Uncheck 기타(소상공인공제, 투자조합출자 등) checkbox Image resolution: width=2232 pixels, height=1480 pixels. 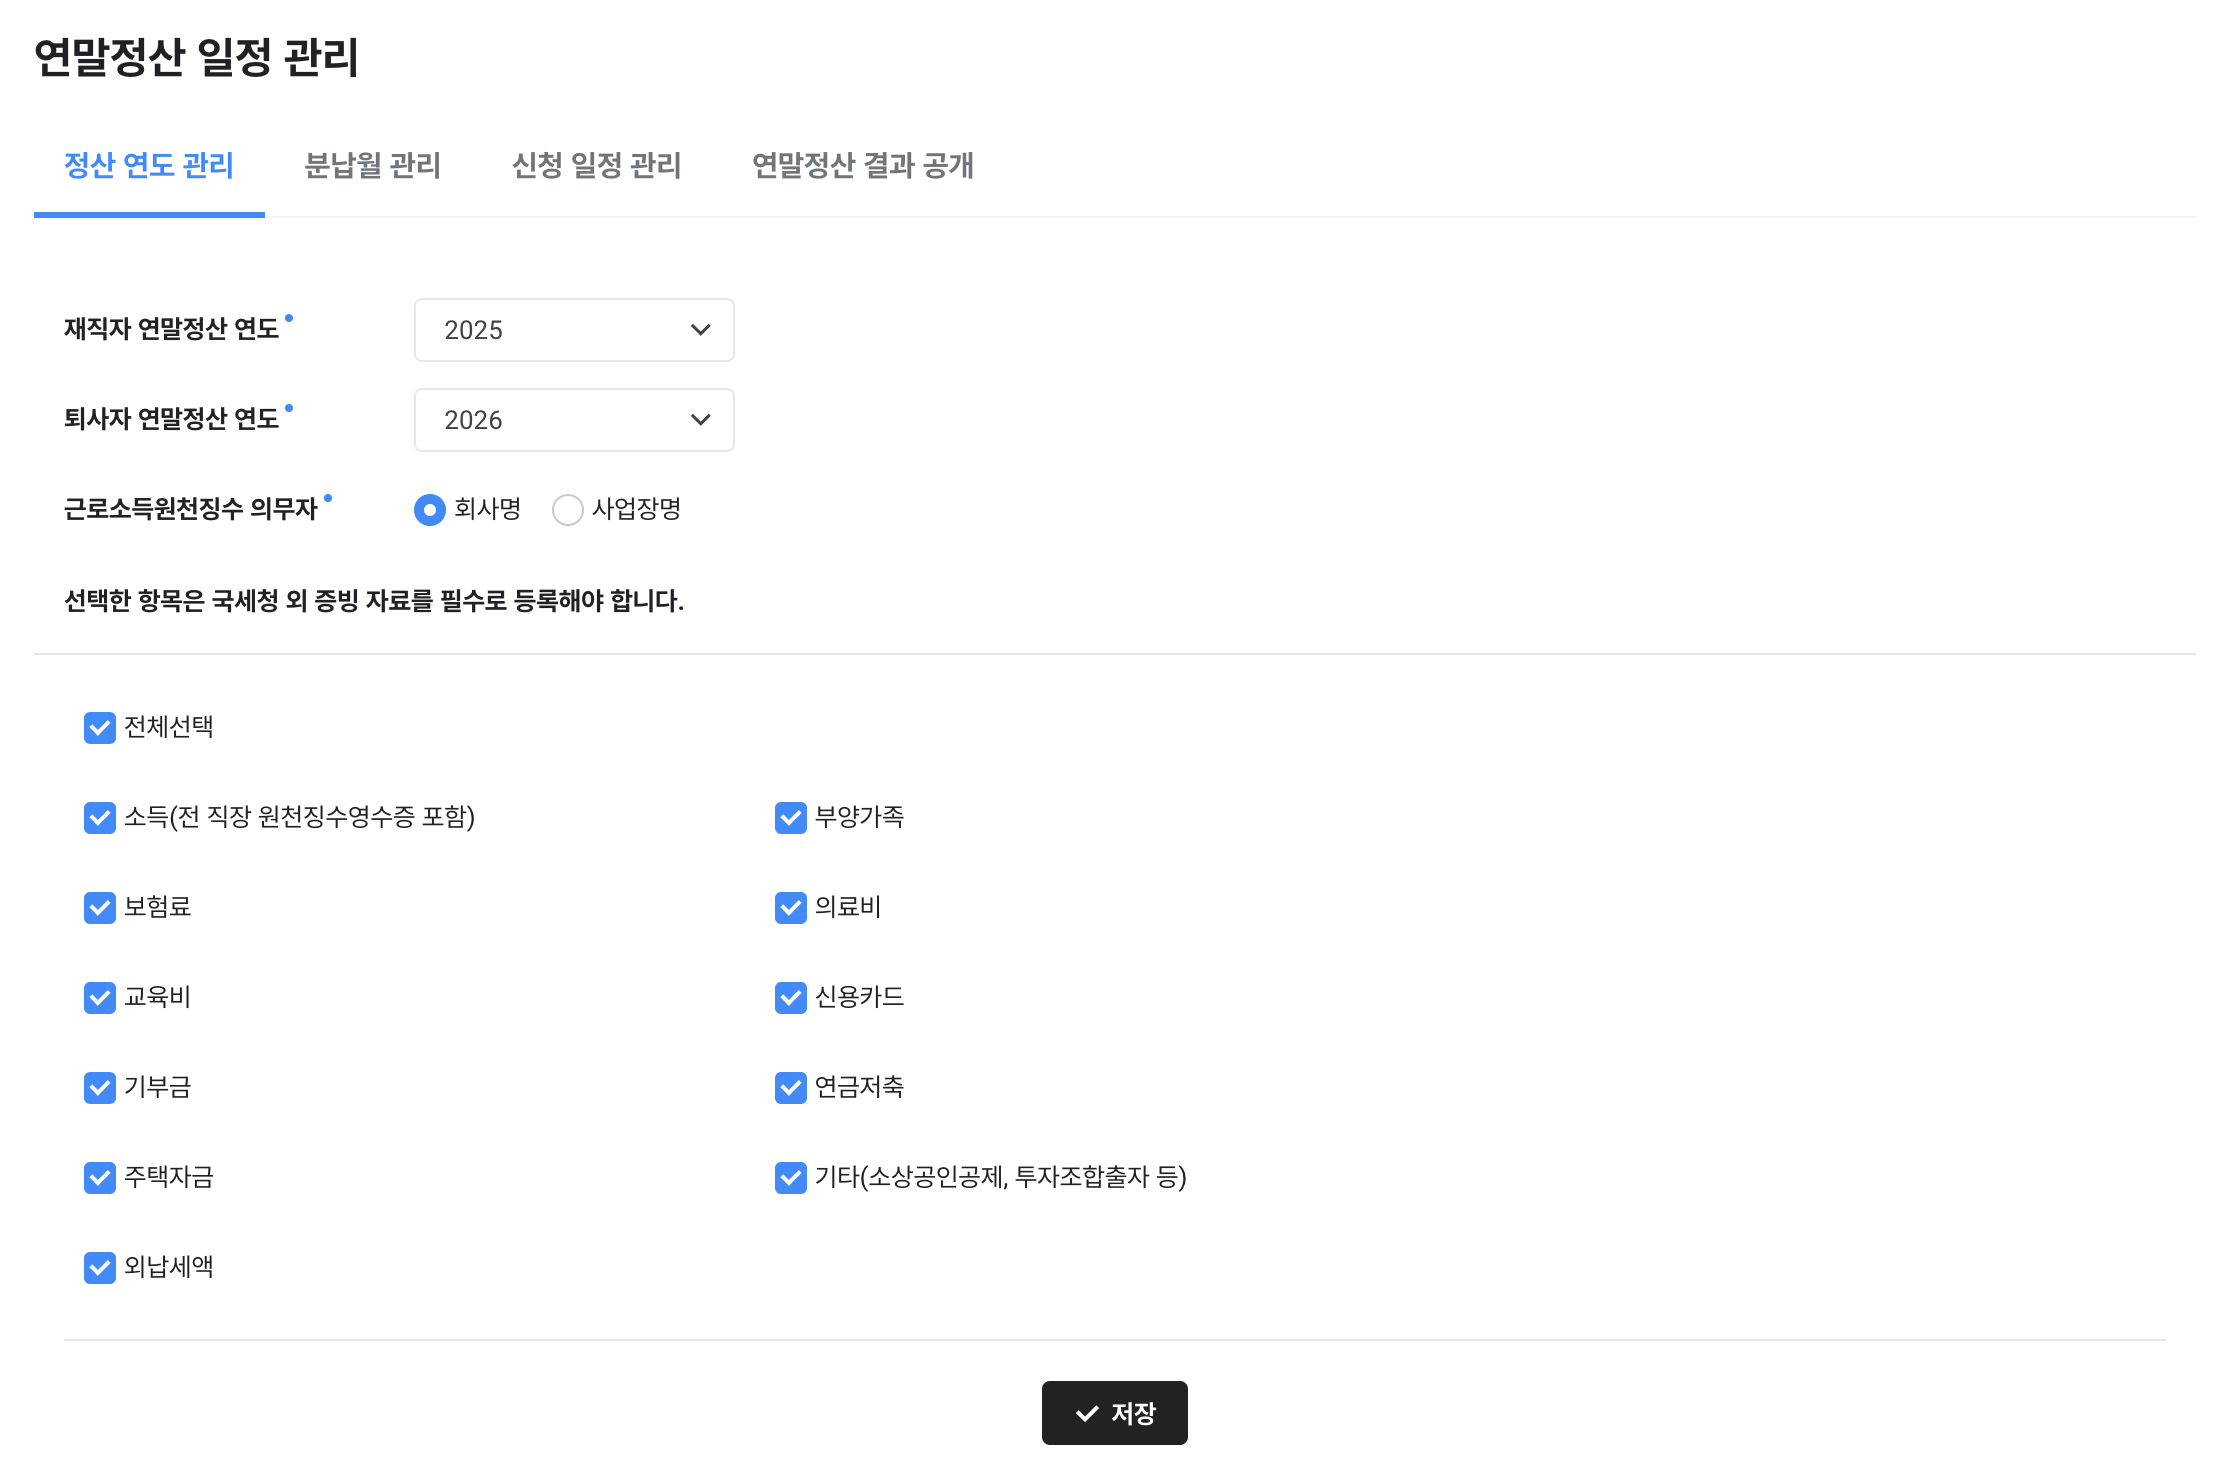(791, 1178)
